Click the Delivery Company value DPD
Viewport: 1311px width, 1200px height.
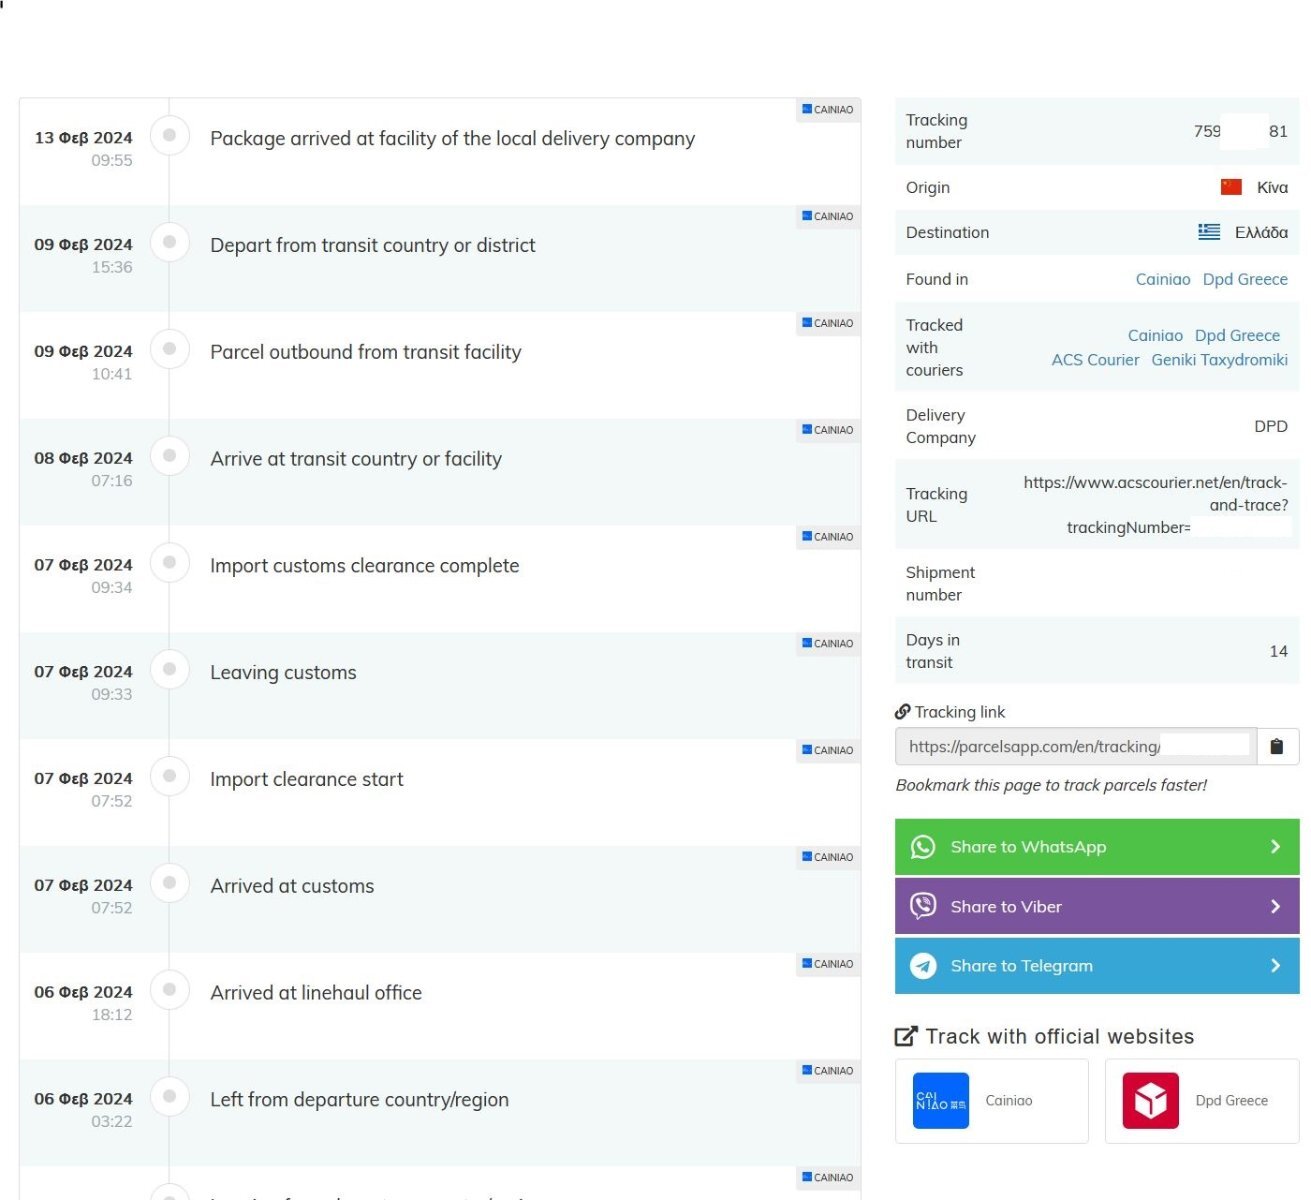pos(1271,426)
